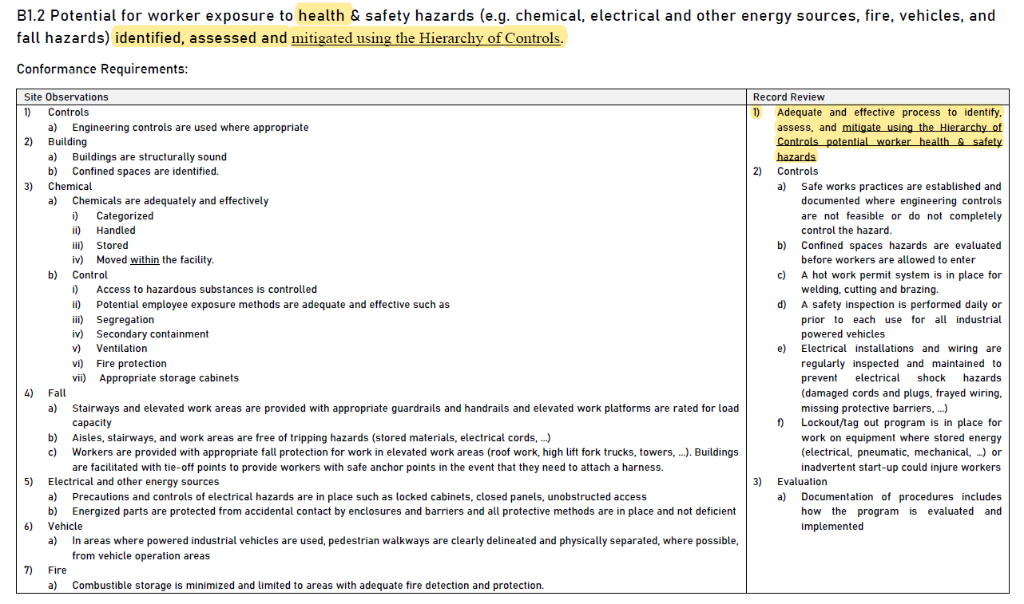
Task: Click 'Access to hazardous substances is controlled'
Action: pyautogui.click(x=206, y=290)
